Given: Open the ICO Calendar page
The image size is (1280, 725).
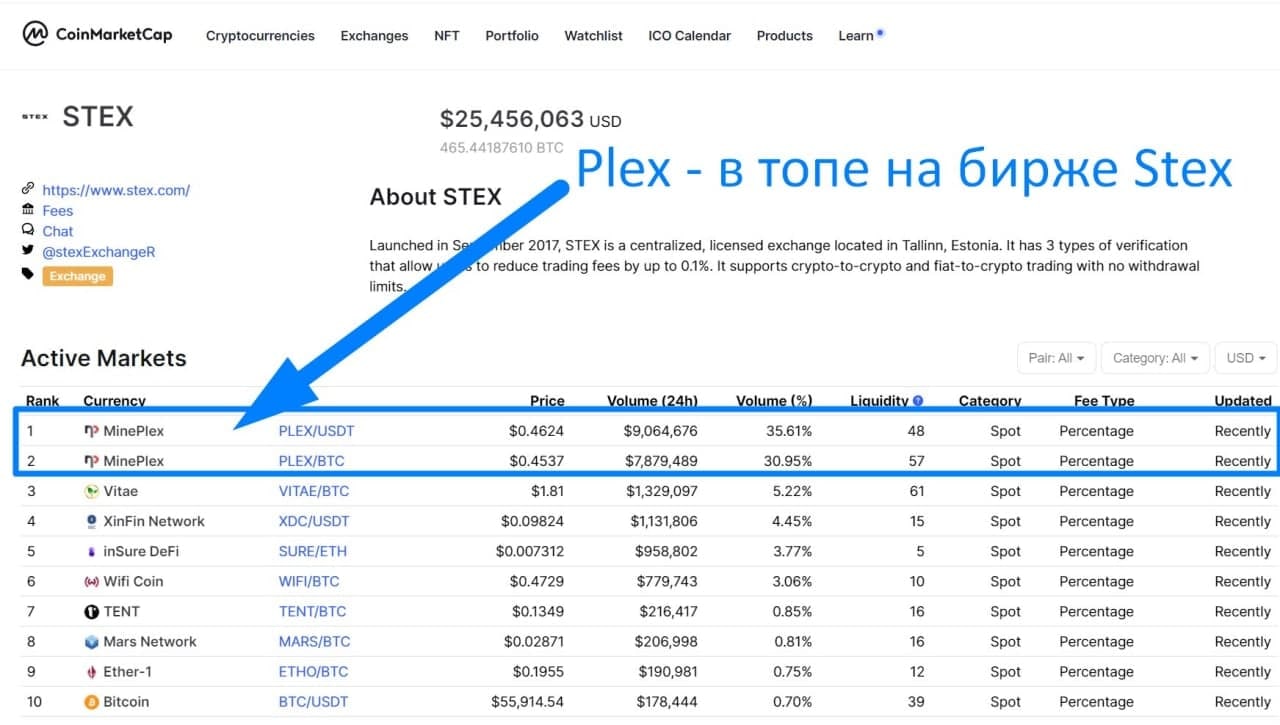Looking at the screenshot, I should pyautogui.click(x=689, y=35).
